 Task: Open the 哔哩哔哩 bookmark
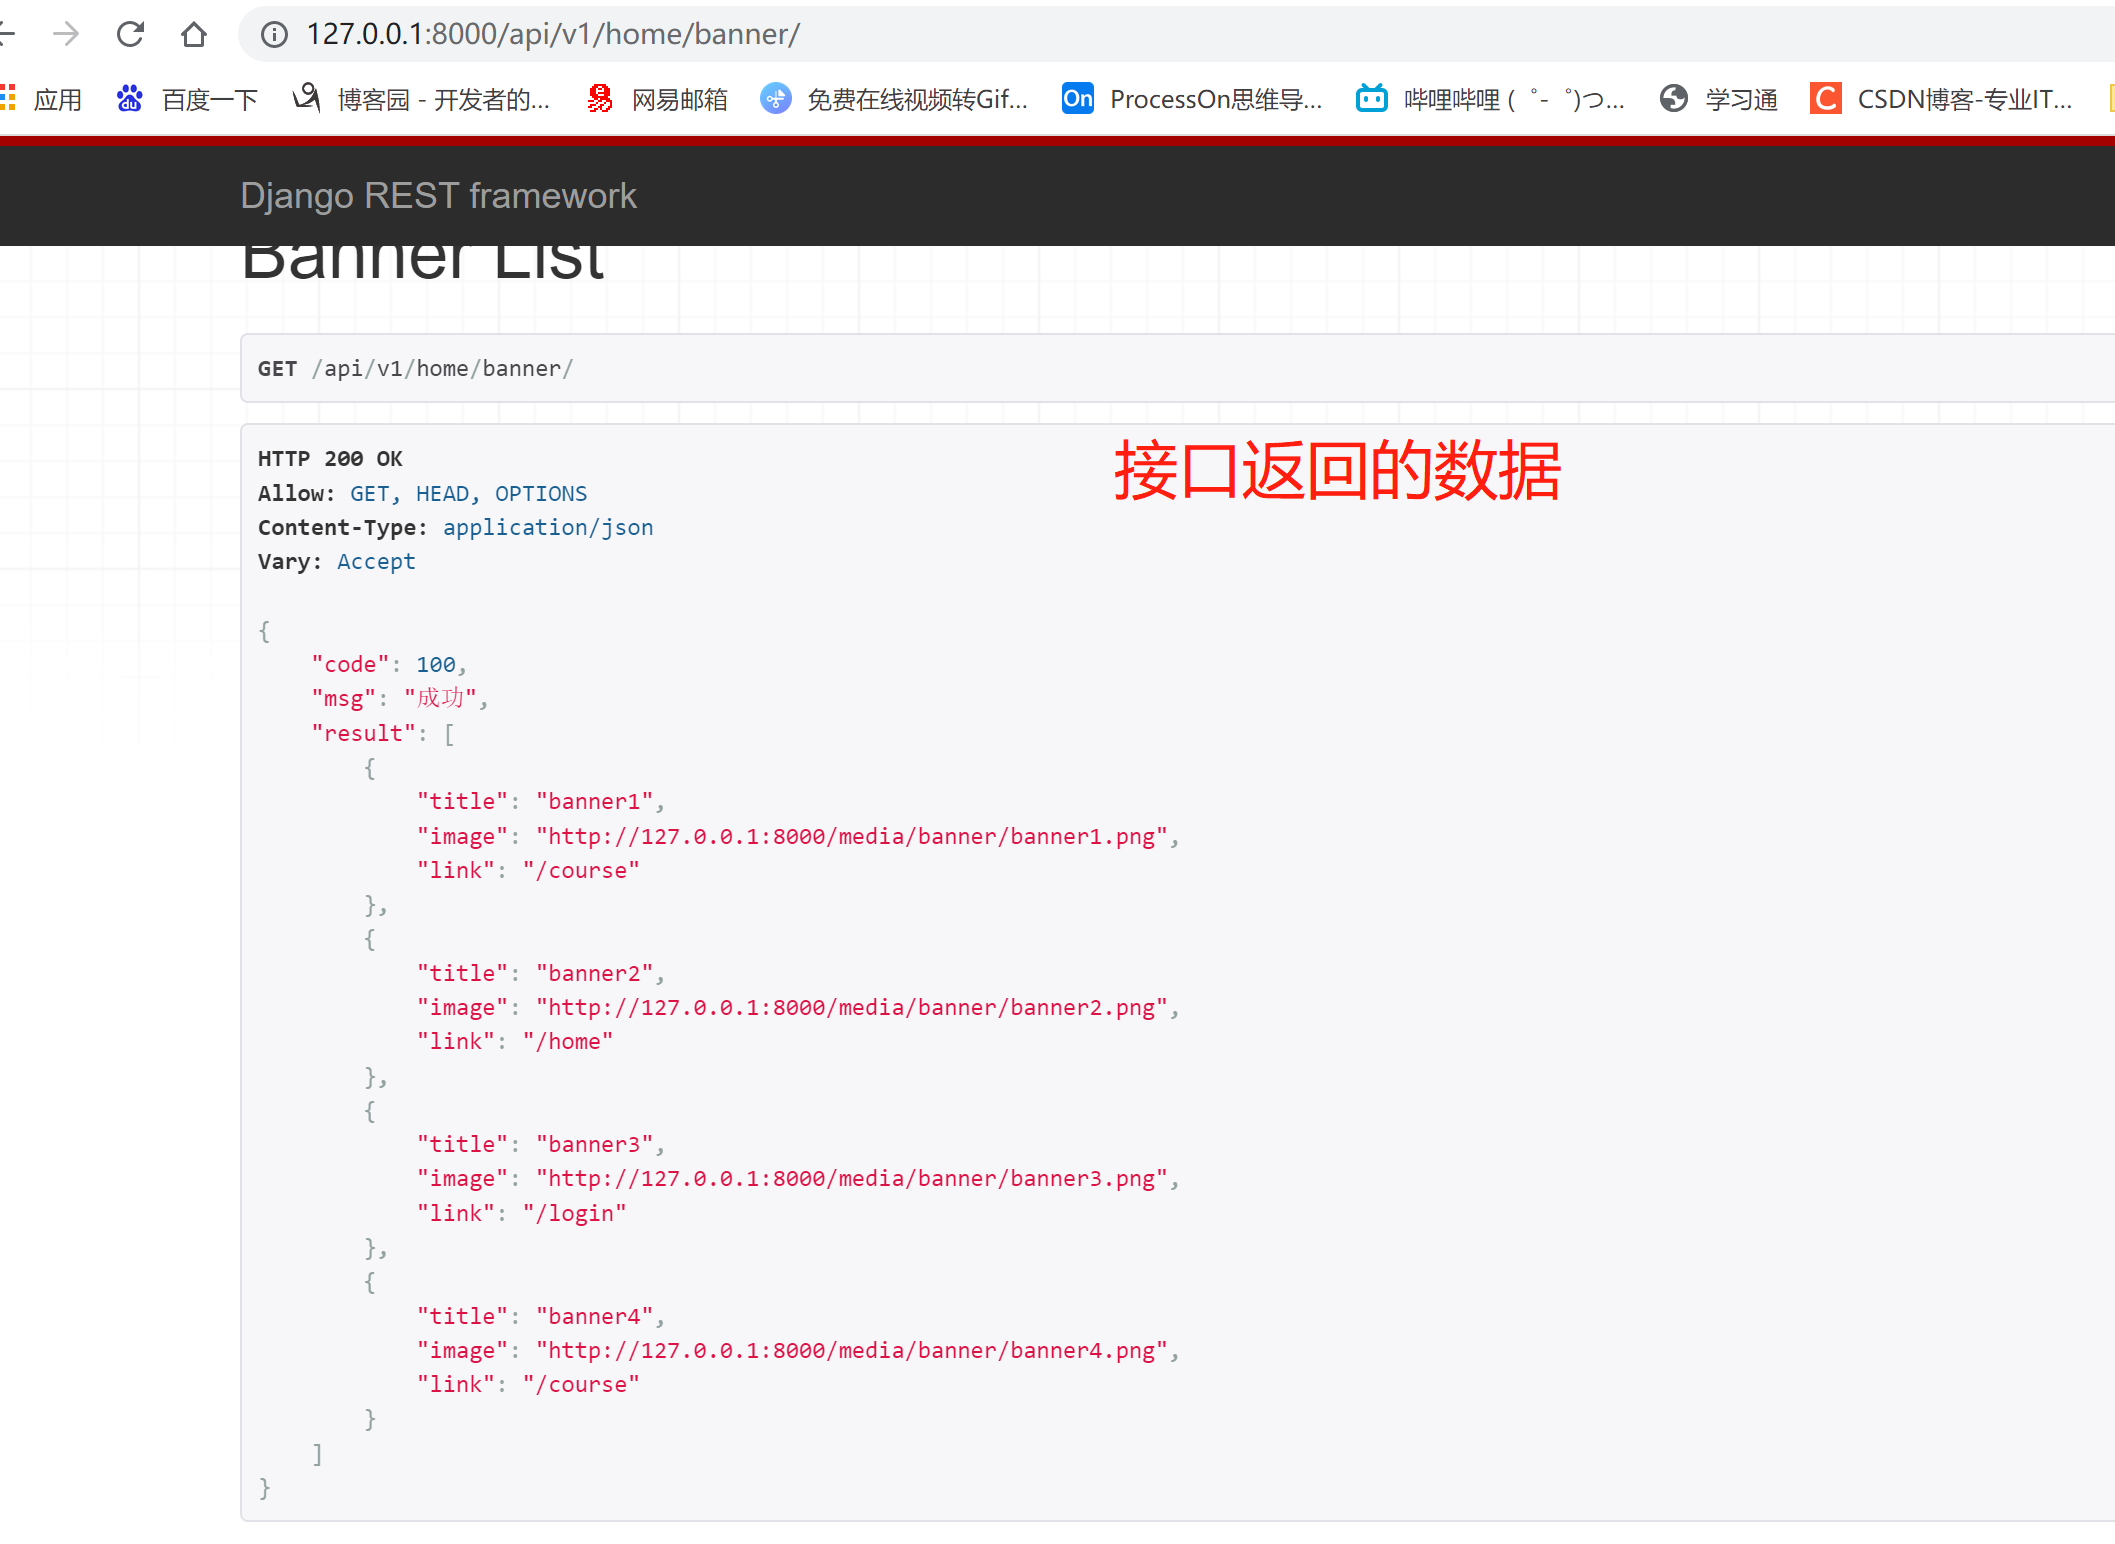pyautogui.click(x=1490, y=99)
